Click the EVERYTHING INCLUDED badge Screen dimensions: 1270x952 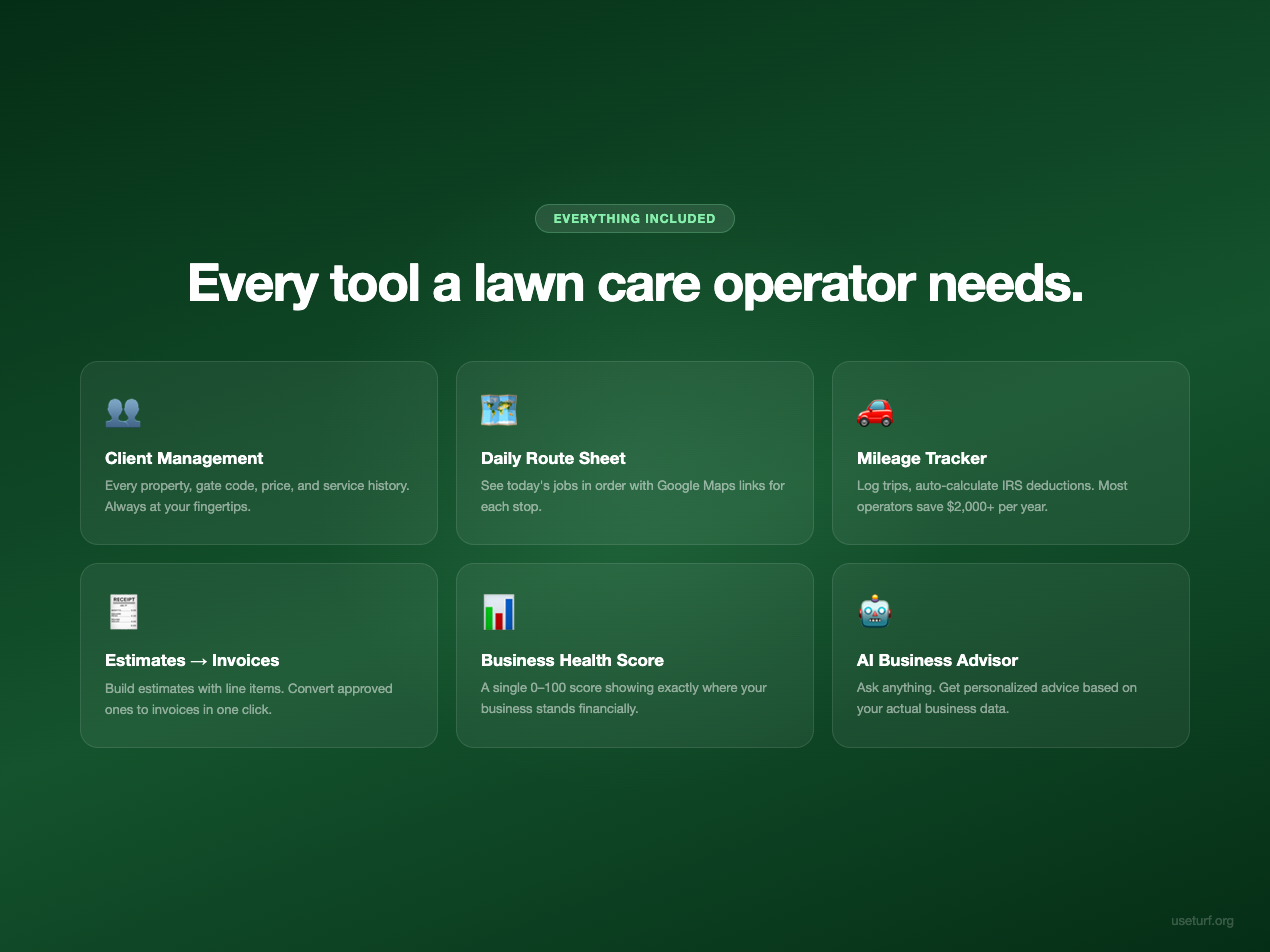[635, 218]
